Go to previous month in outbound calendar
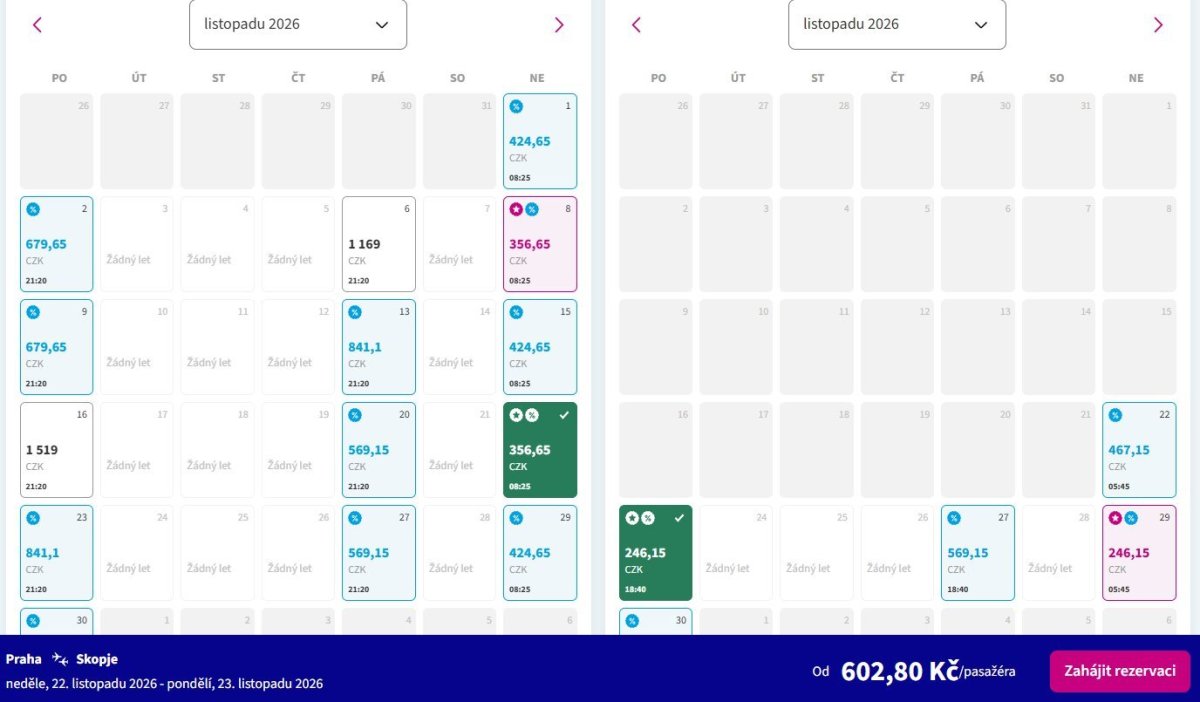 pos(37,25)
